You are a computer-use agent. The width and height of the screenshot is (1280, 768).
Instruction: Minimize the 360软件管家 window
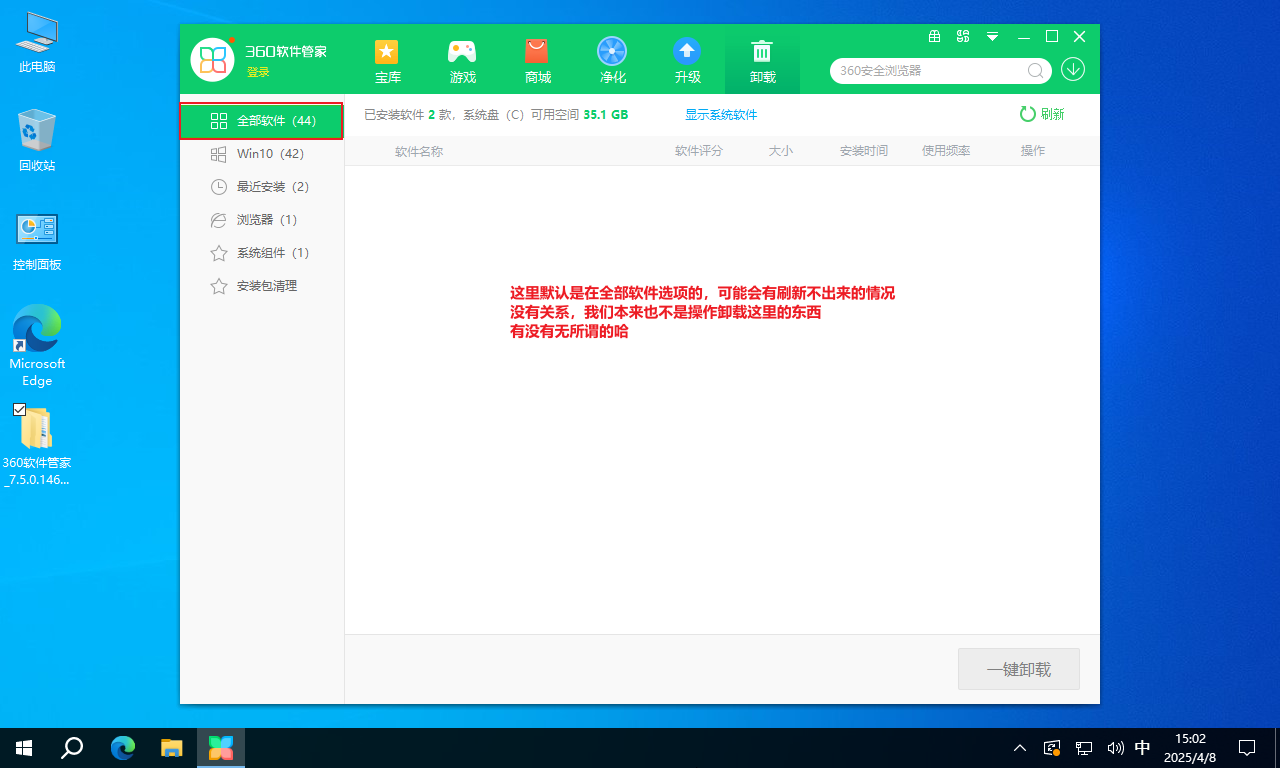click(x=1023, y=36)
